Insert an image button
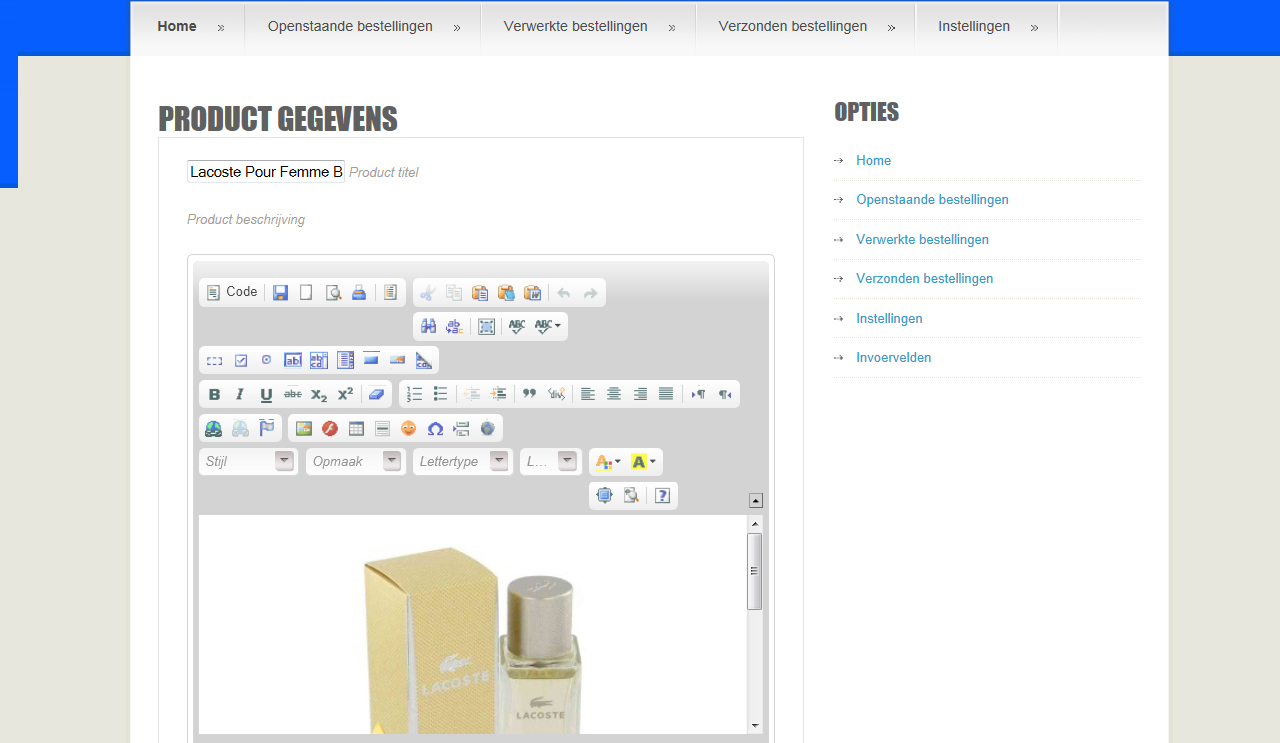The width and height of the screenshot is (1280, 743). coord(397,360)
